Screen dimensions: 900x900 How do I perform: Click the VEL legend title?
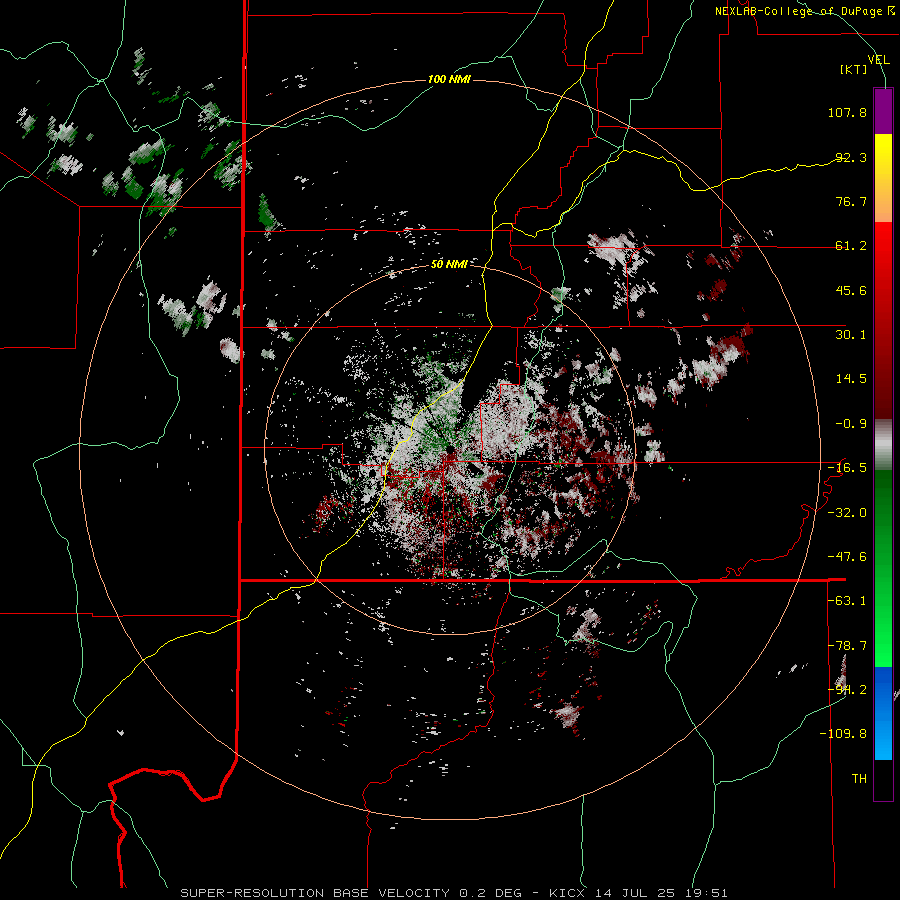click(x=878, y=60)
